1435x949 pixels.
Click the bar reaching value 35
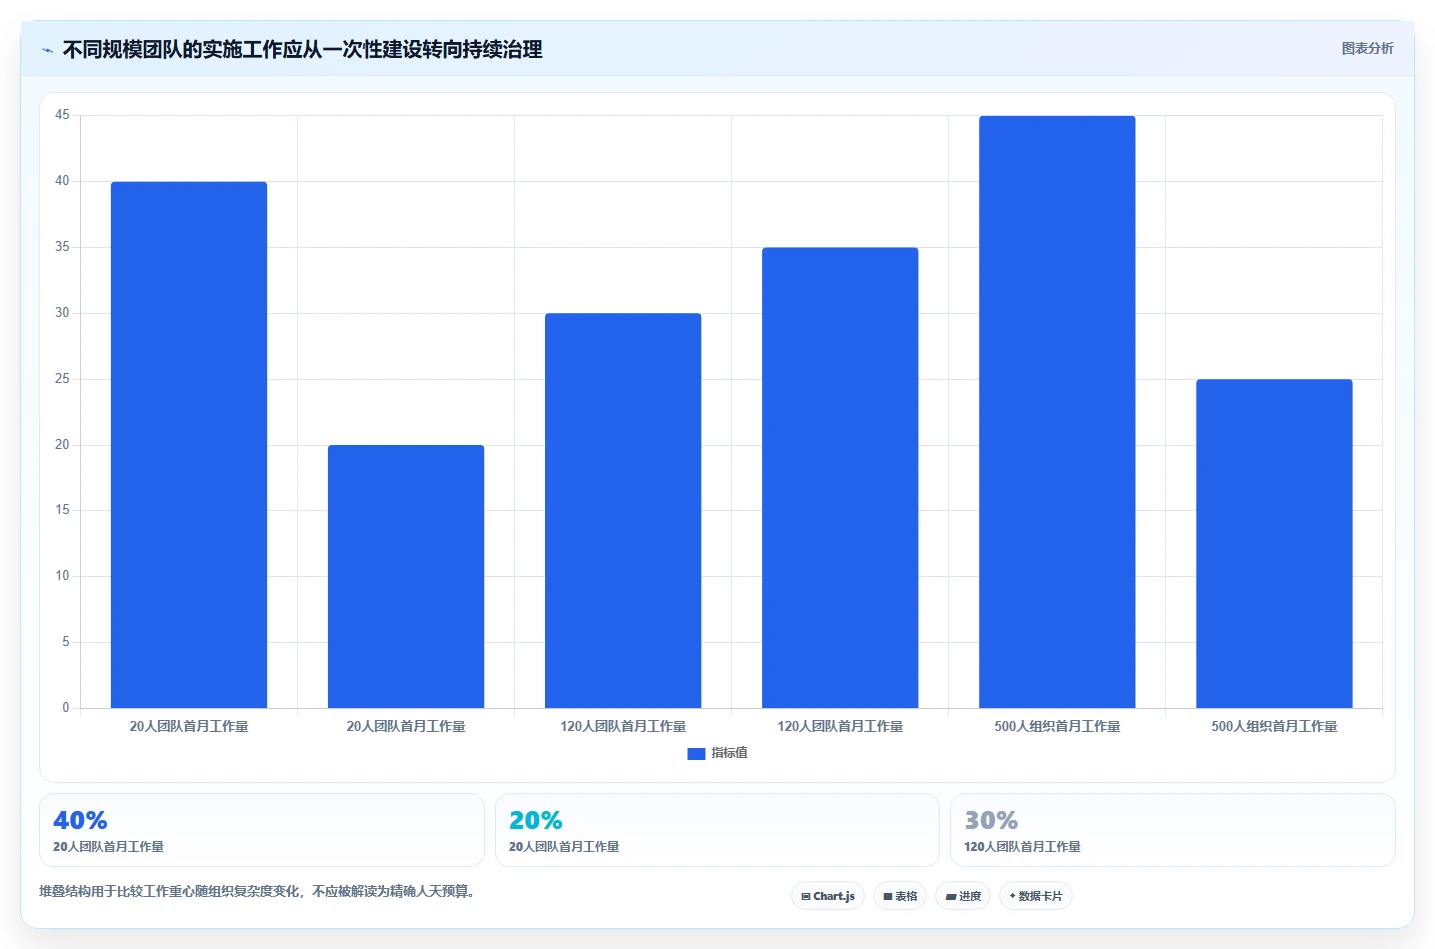point(840,478)
